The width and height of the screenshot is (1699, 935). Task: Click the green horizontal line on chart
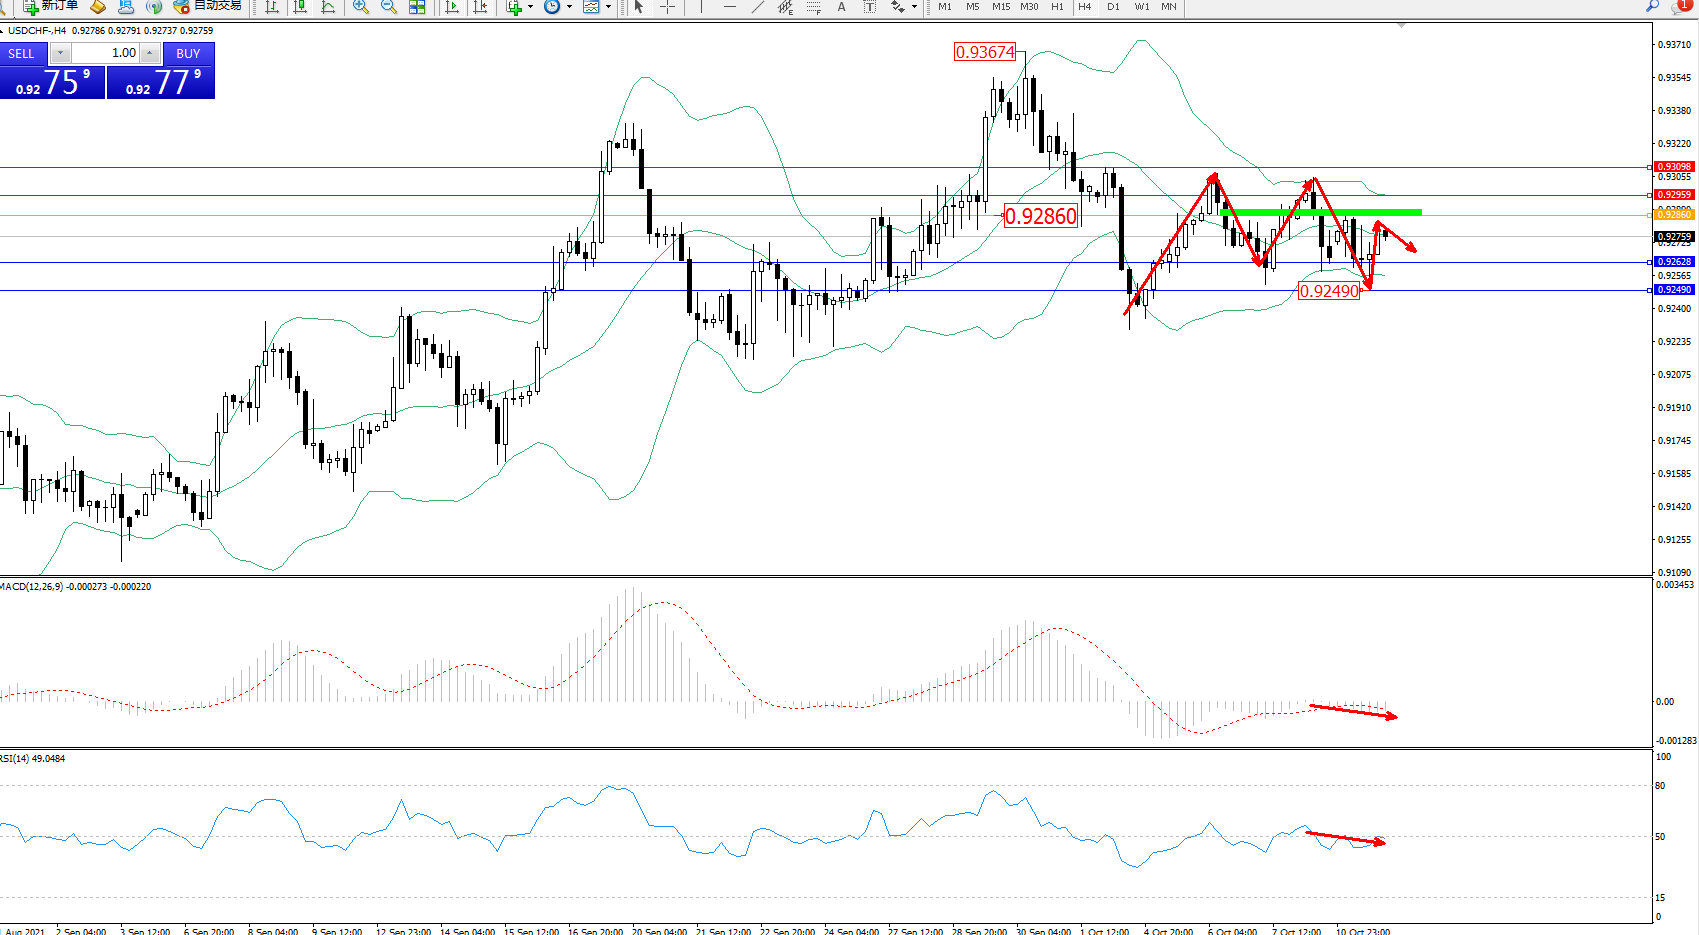click(1320, 212)
